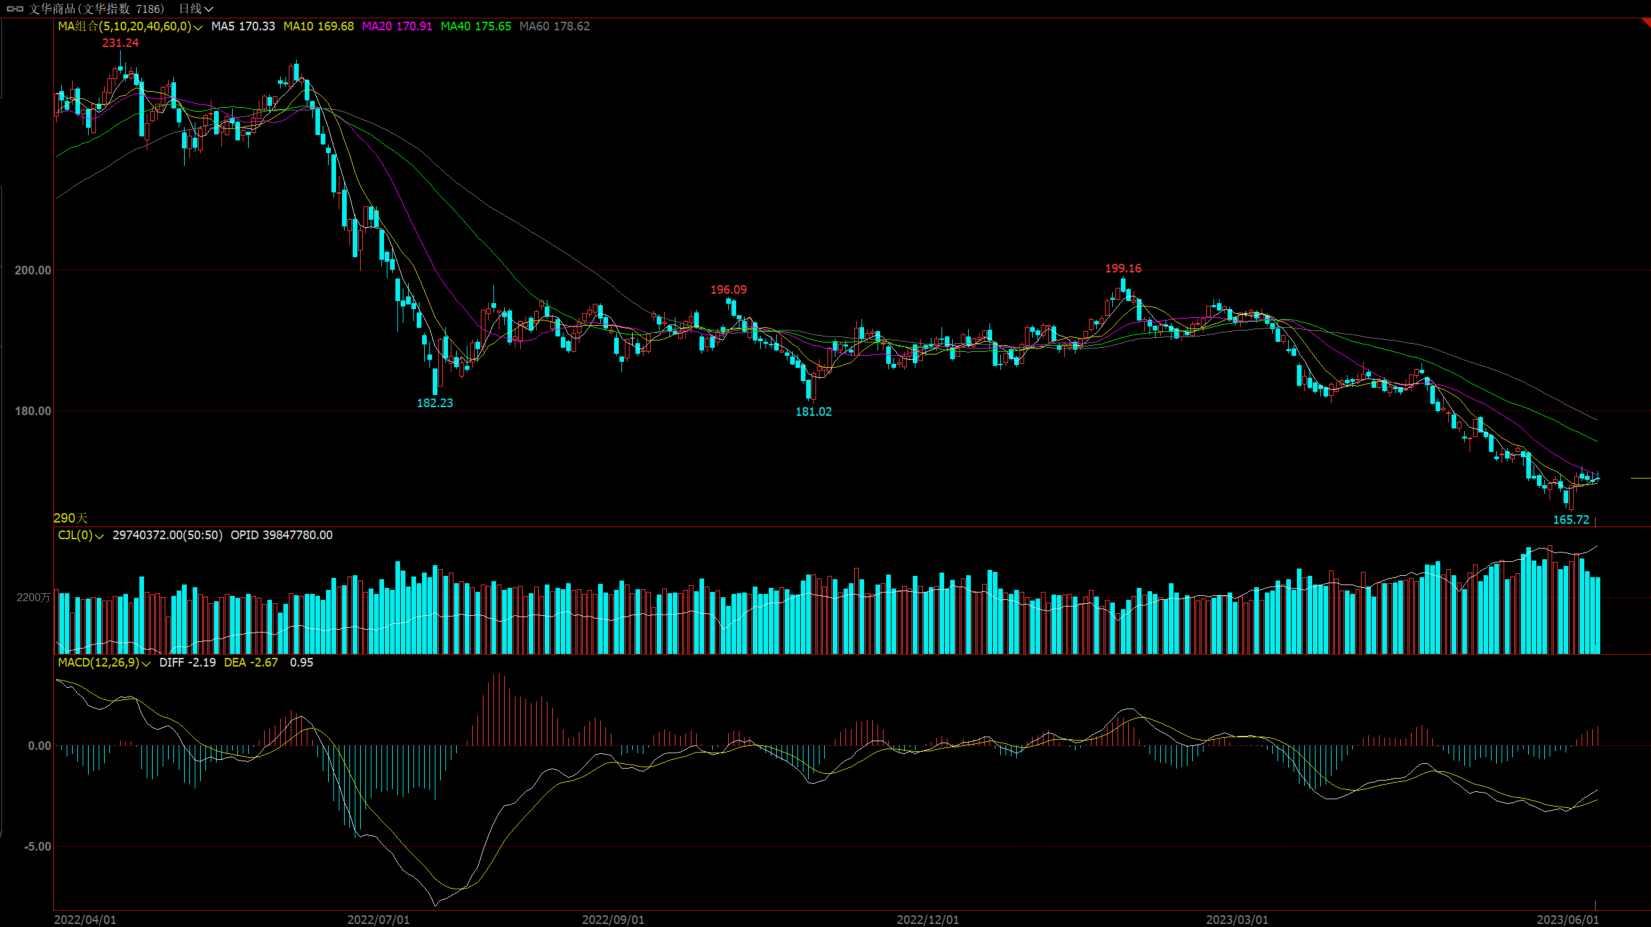Click the gray MA60 178.62 label
This screenshot has width=1651, height=927.
[554, 27]
